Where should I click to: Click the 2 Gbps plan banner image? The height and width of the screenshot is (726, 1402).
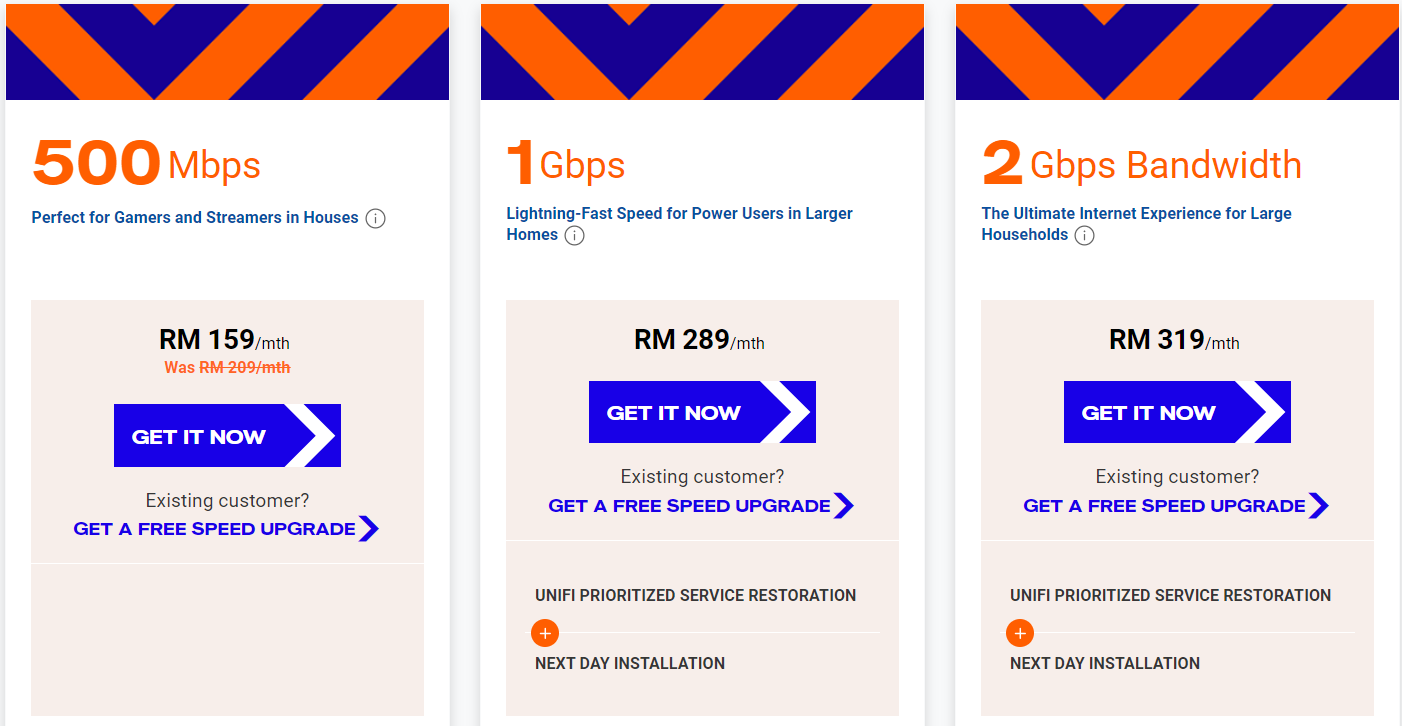tap(1177, 52)
